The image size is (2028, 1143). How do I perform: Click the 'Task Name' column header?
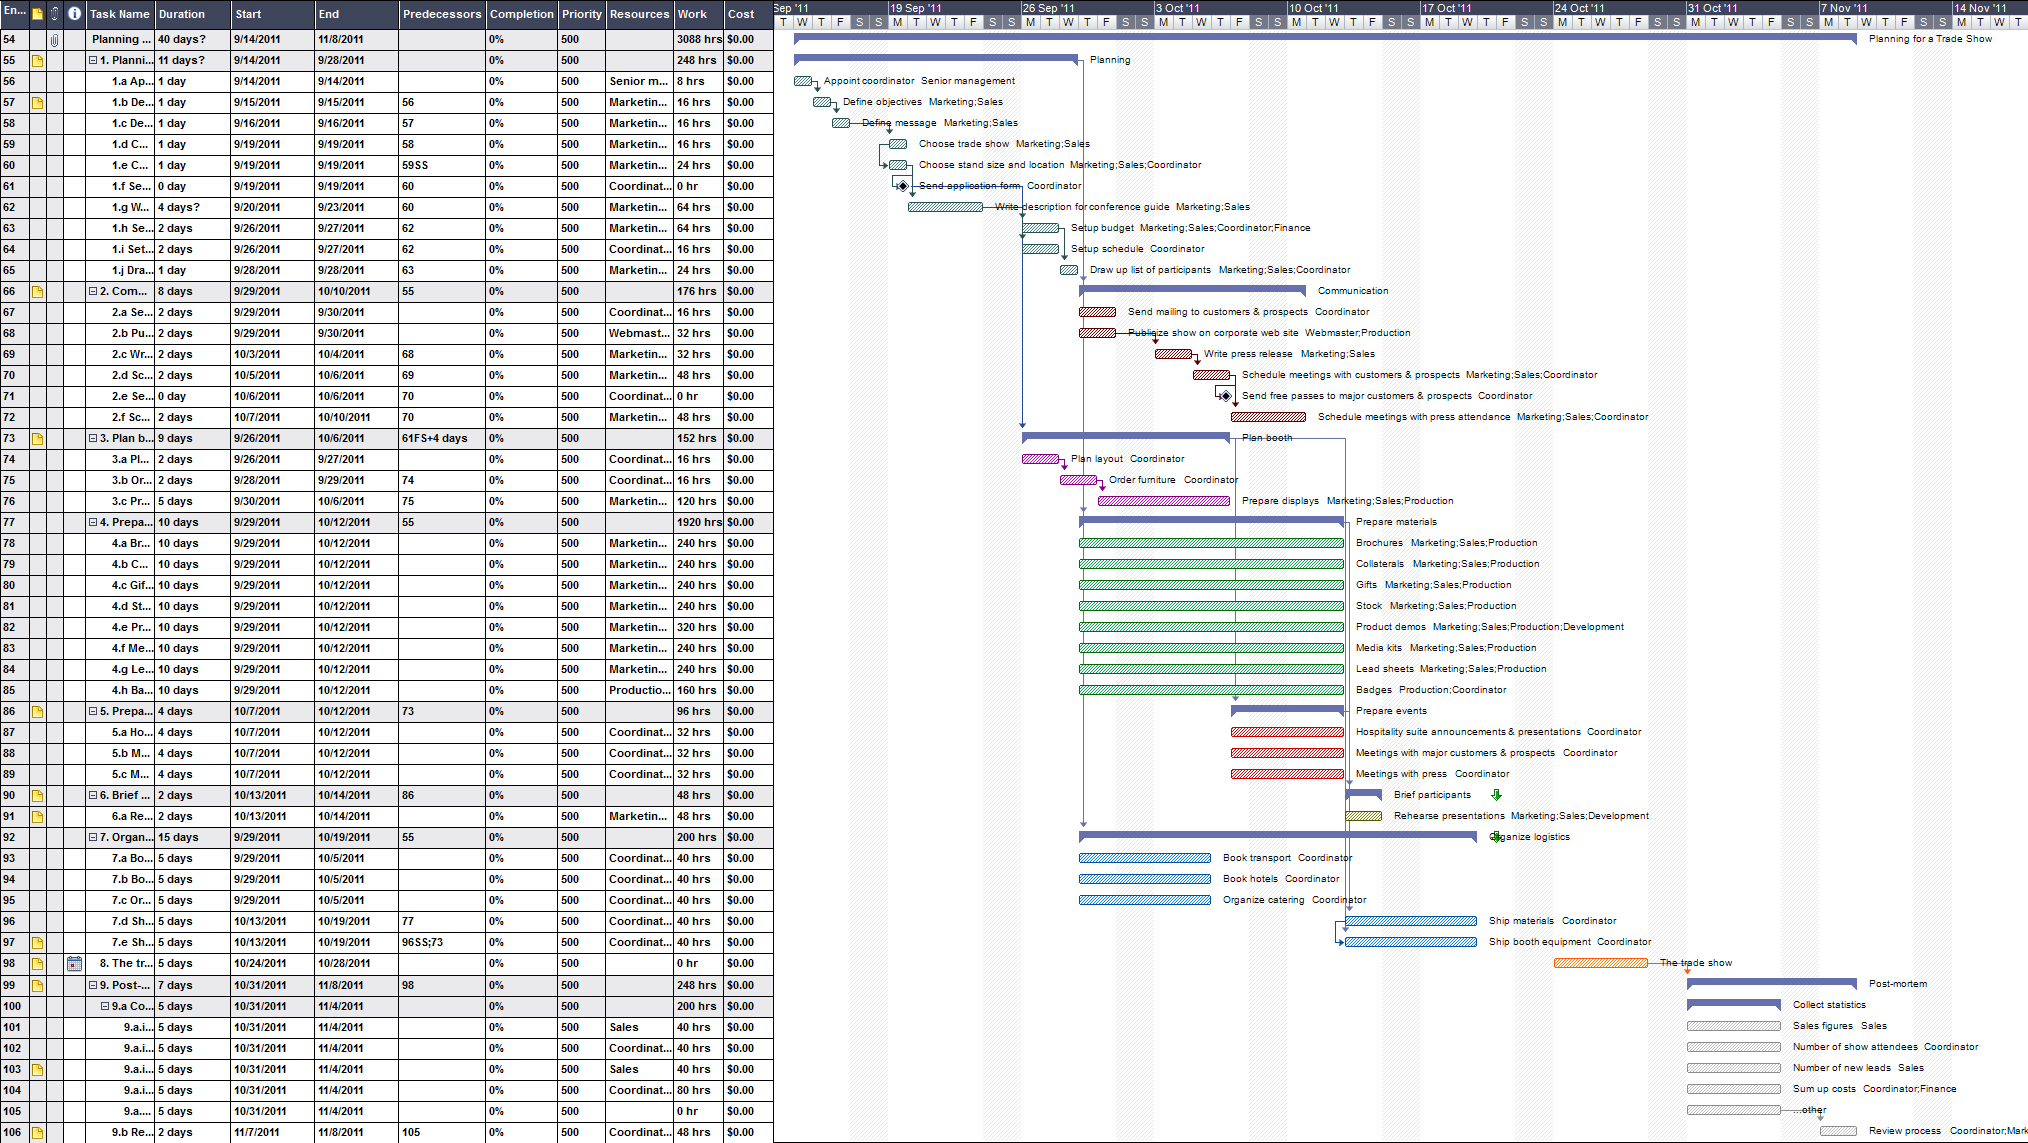click(119, 14)
